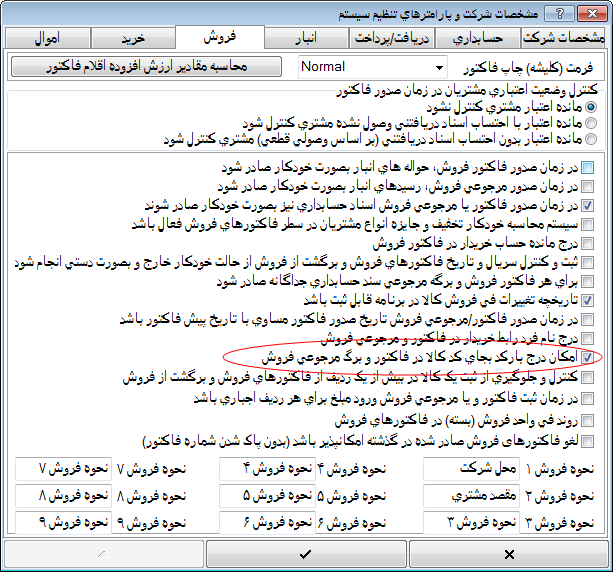Enable درج مانده حساب خريدار در فاکتور فروش
The image size is (613, 572).
point(587,243)
